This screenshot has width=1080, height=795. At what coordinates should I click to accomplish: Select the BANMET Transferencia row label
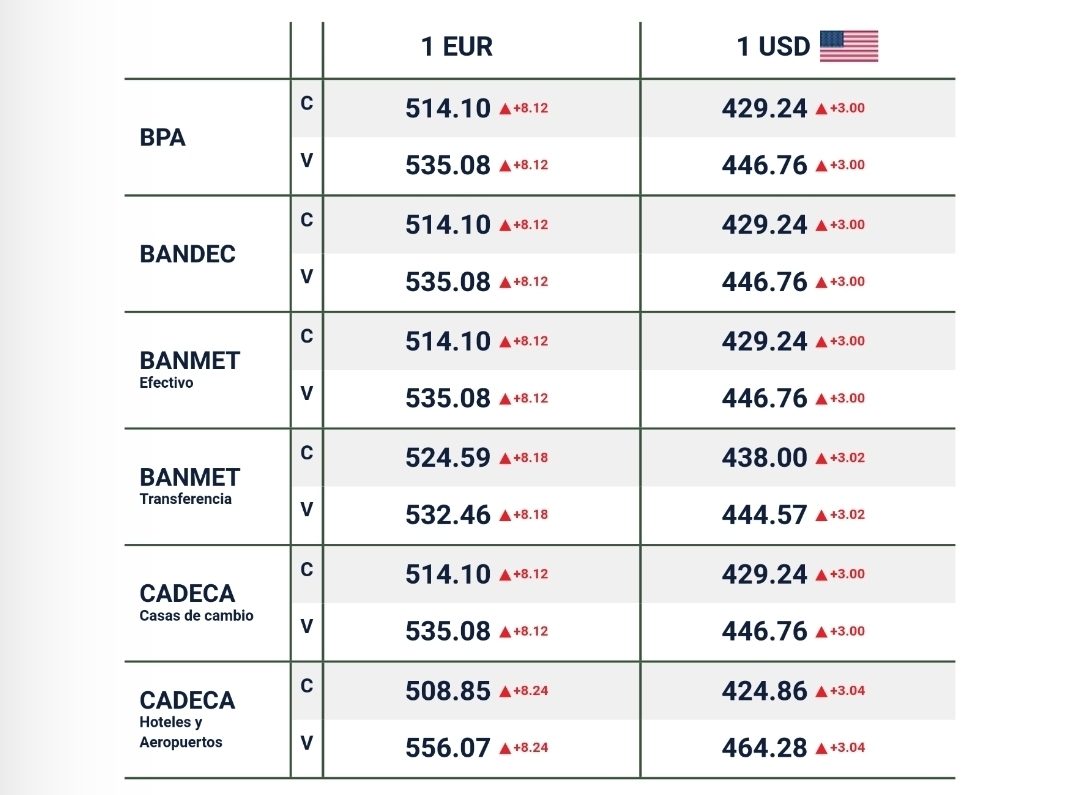pyautogui.click(x=190, y=485)
